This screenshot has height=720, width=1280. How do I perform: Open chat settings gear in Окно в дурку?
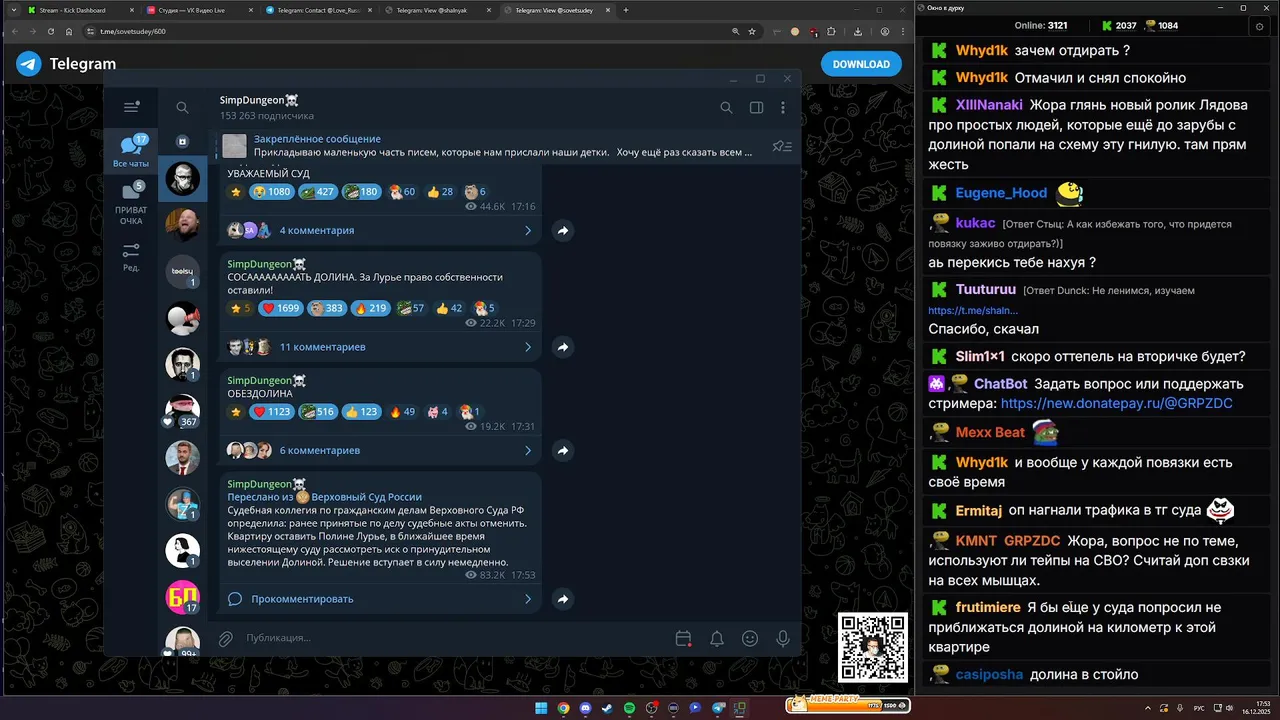click(x=1259, y=26)
